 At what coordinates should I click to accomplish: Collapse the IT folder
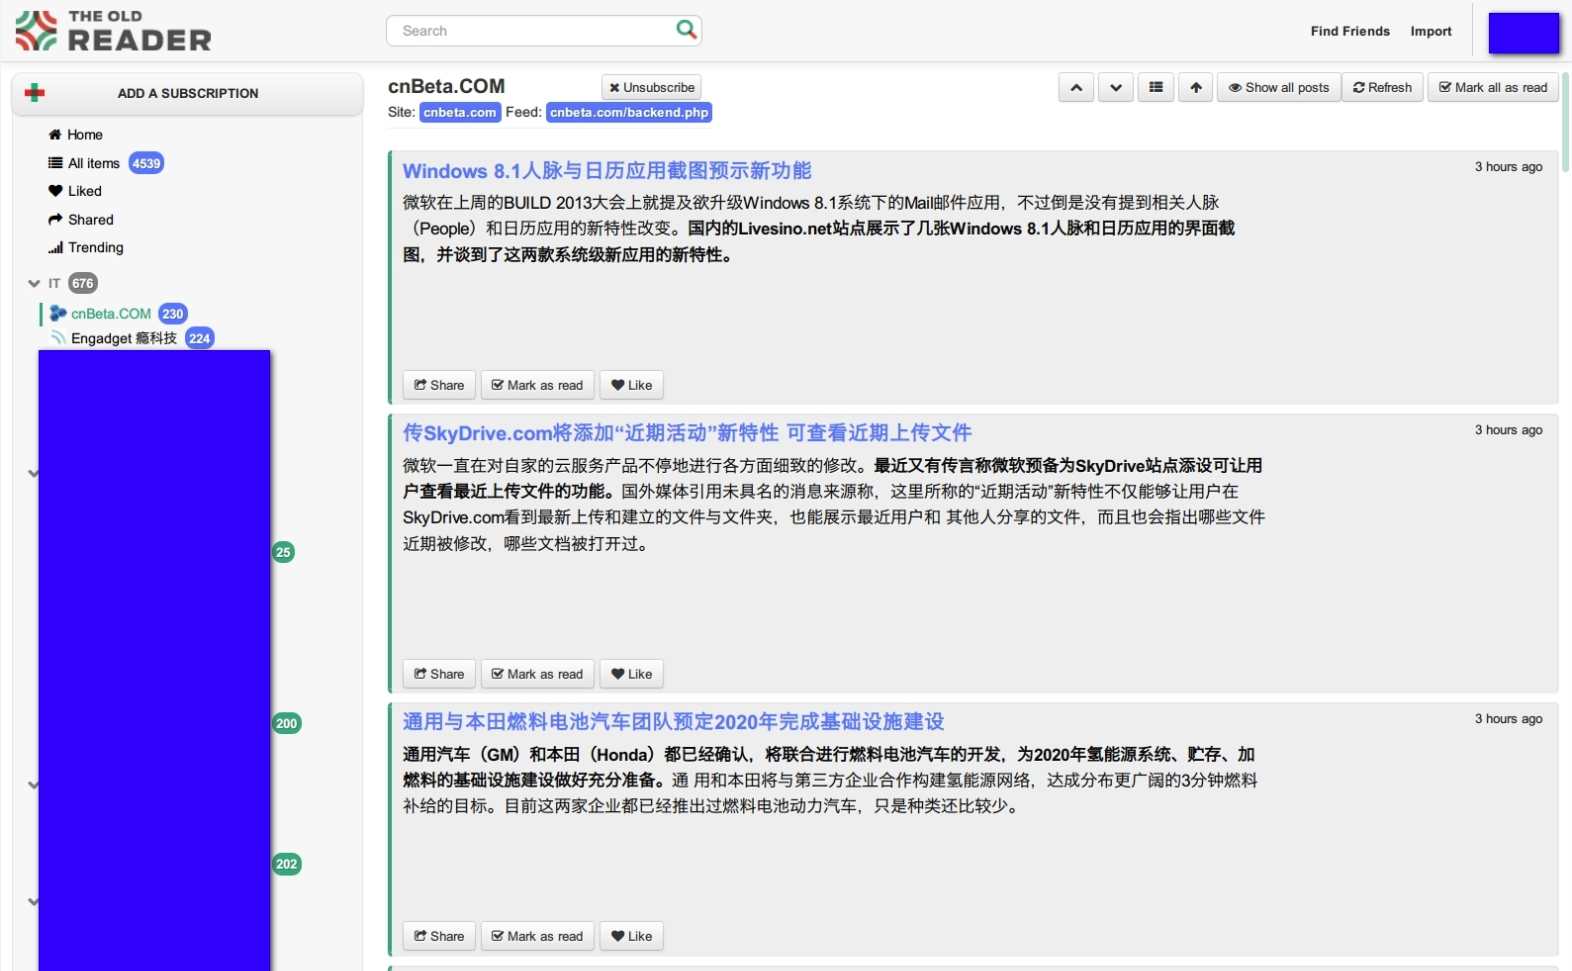click(x=34, y=283)
